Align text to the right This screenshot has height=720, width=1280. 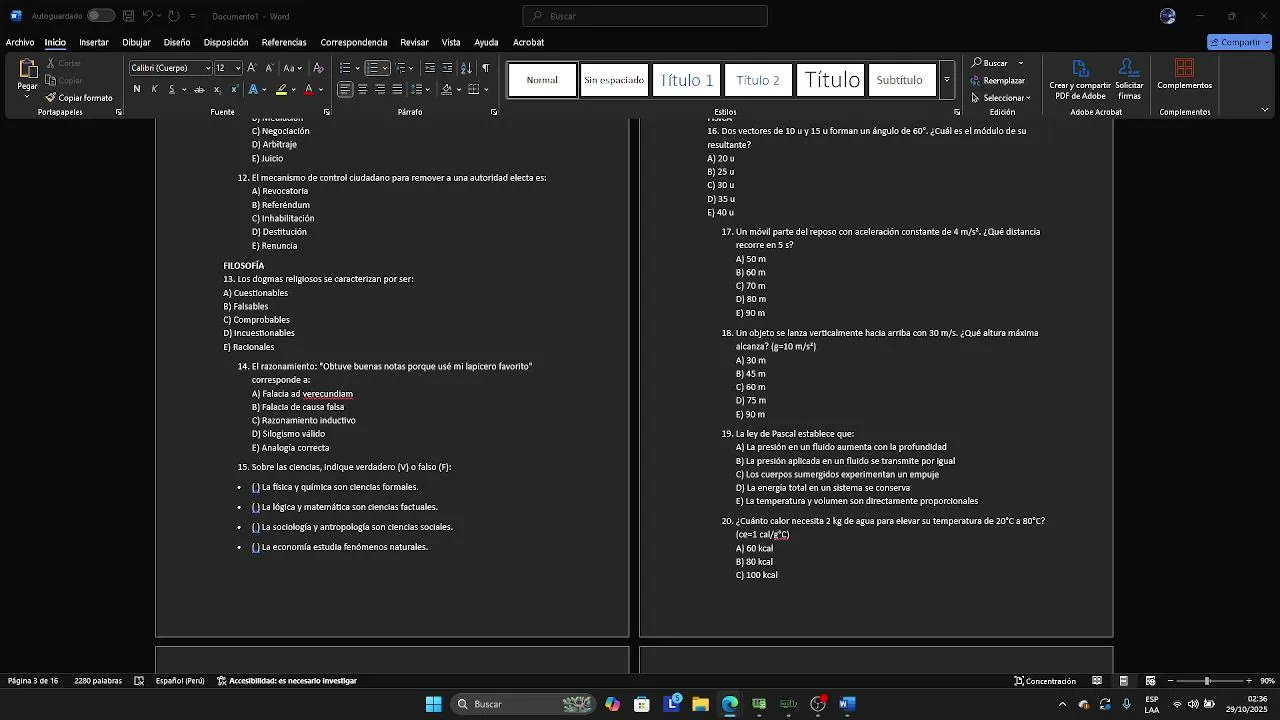pos(380,90)
